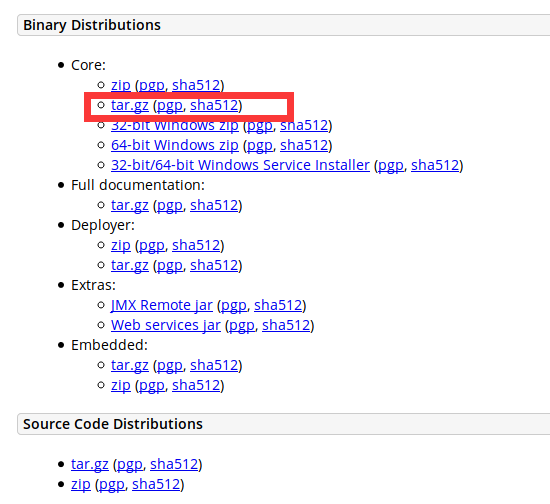Download the source code zip
The height and width of the screenshot is (504, 550).
click(81, 484)
